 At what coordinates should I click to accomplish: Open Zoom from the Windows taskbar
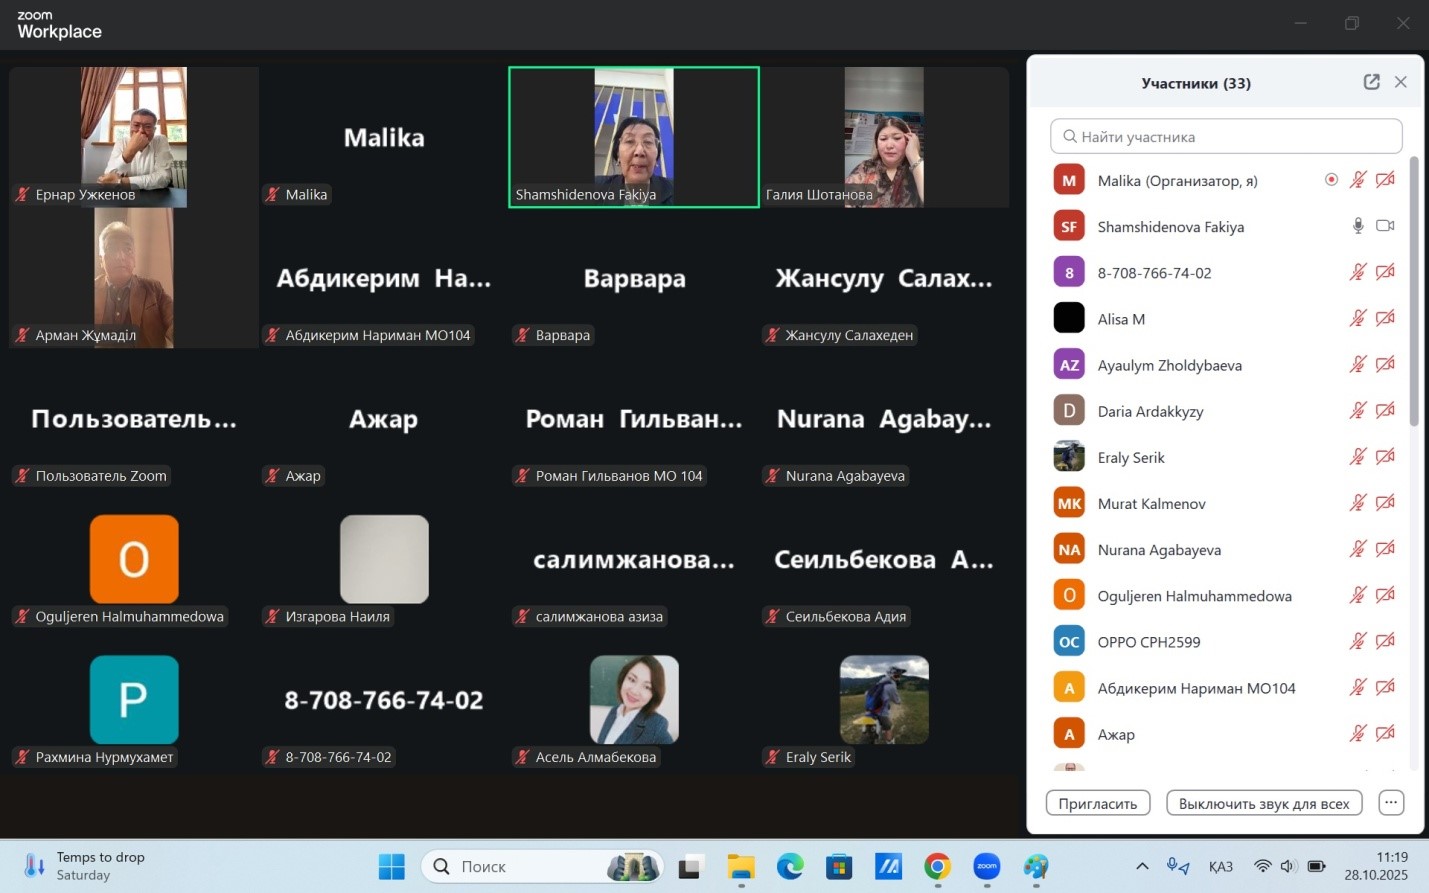coord(987,866)
